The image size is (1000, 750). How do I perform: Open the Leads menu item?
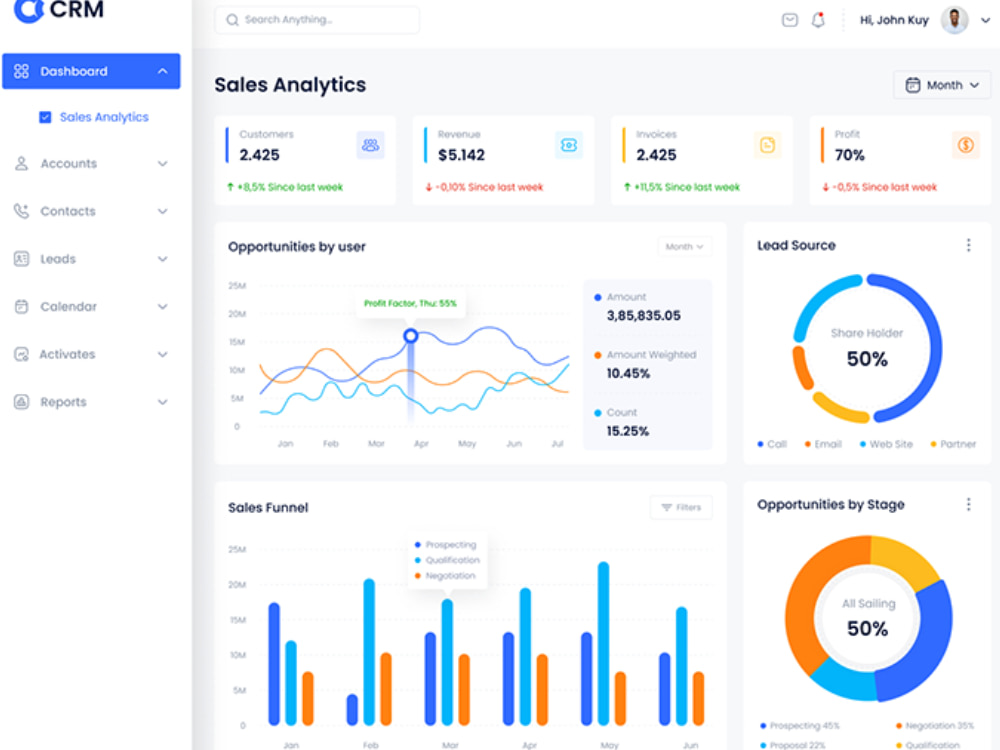point(91,259)
